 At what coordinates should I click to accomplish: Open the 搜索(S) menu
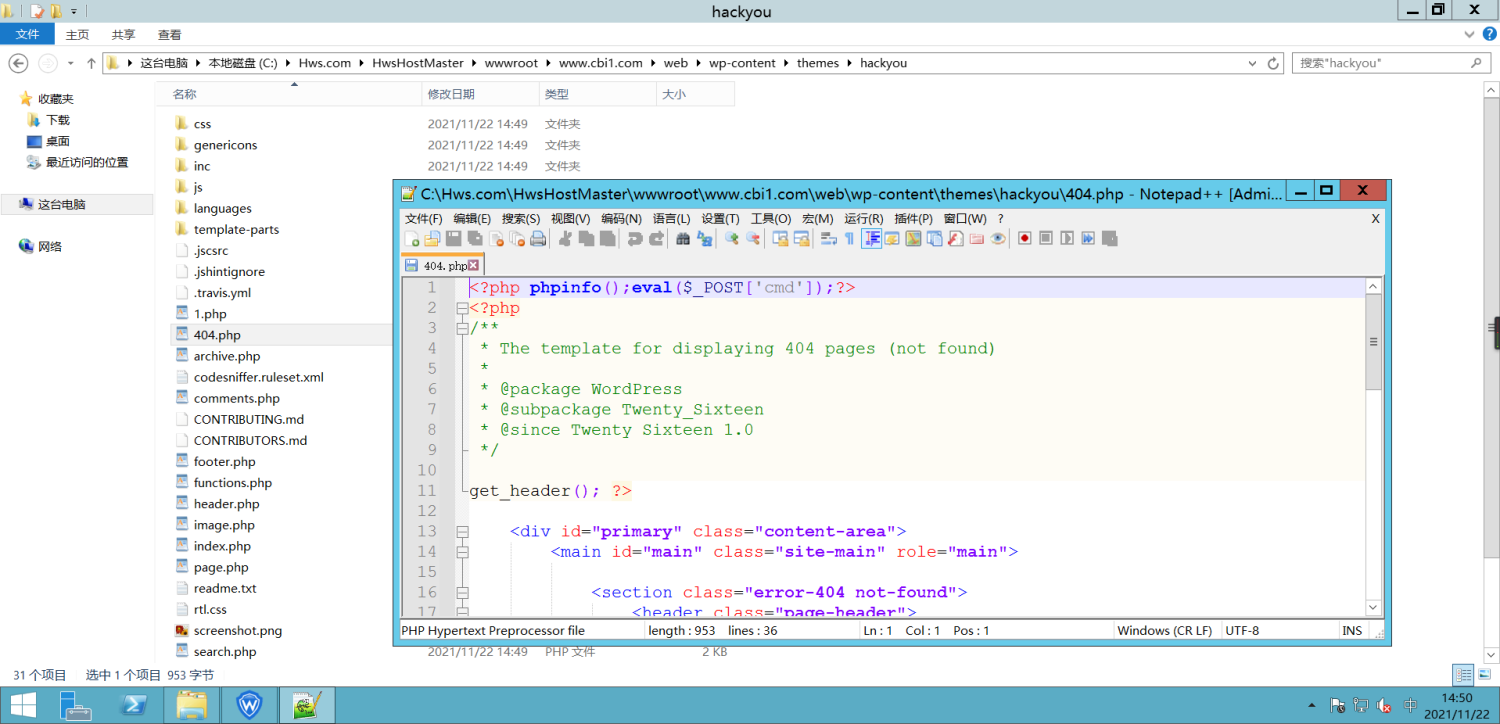point(521,218)
